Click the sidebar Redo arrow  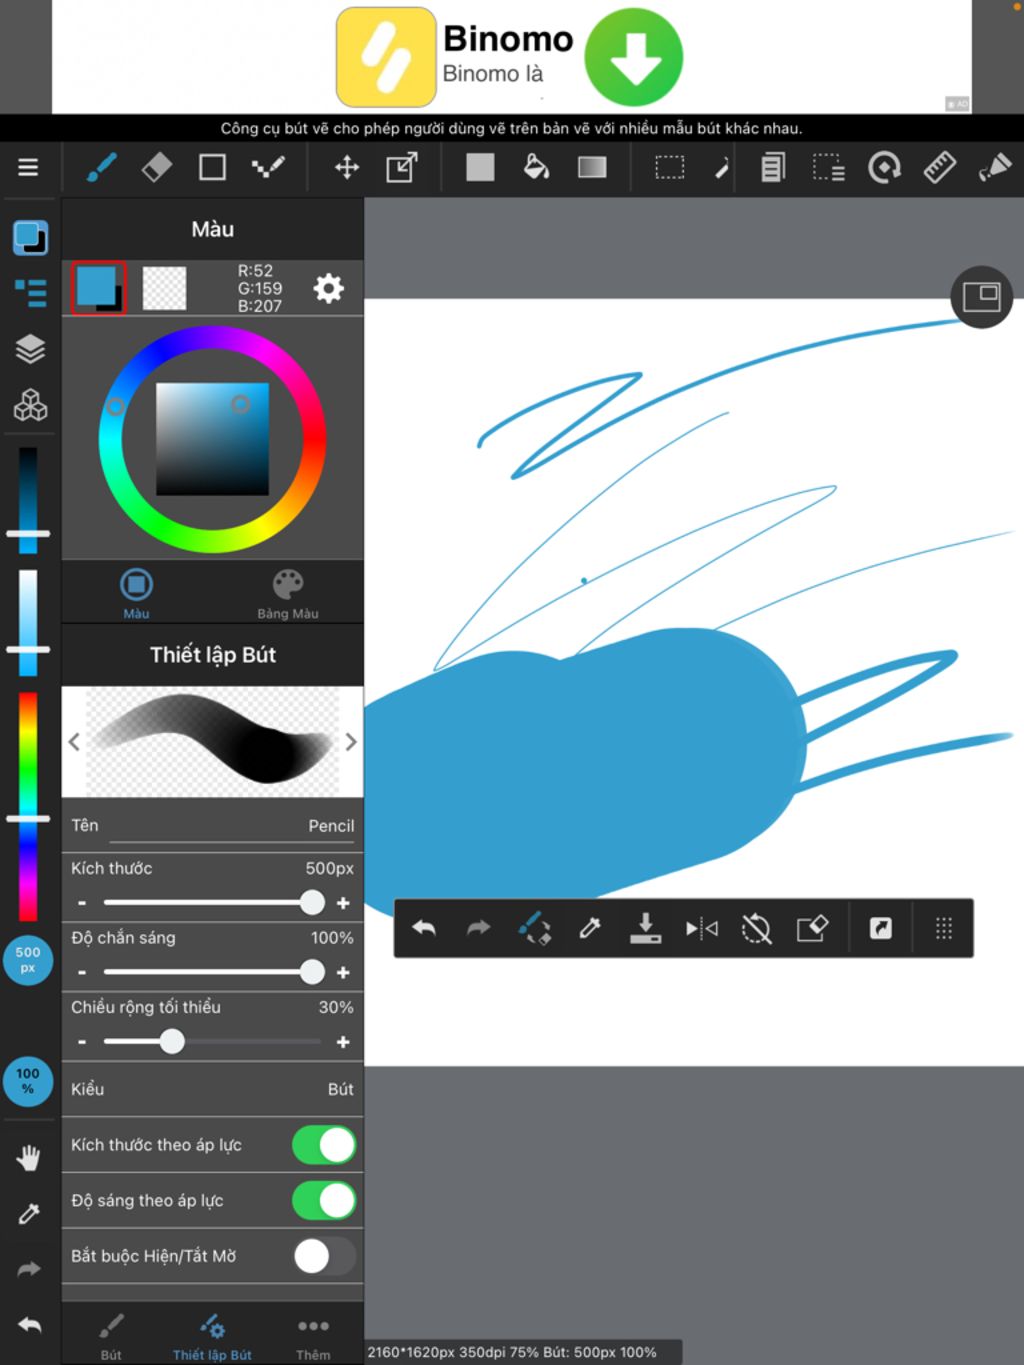point(29,1269)
